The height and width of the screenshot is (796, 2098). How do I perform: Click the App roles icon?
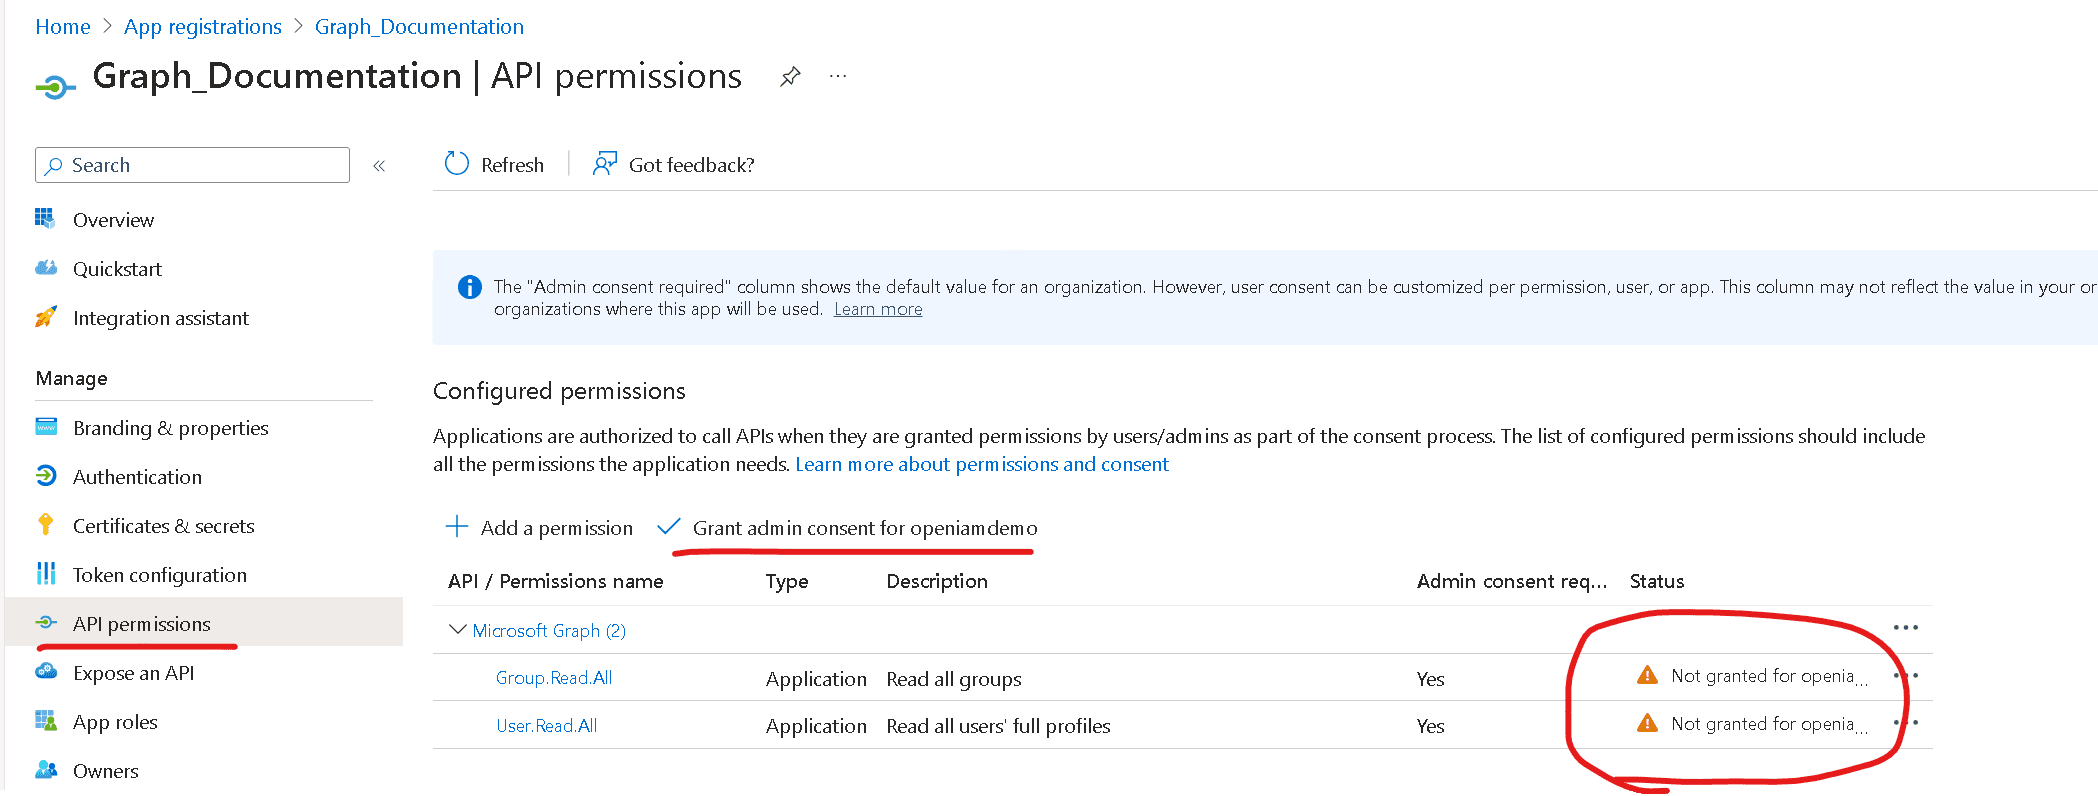pos(46,721)
